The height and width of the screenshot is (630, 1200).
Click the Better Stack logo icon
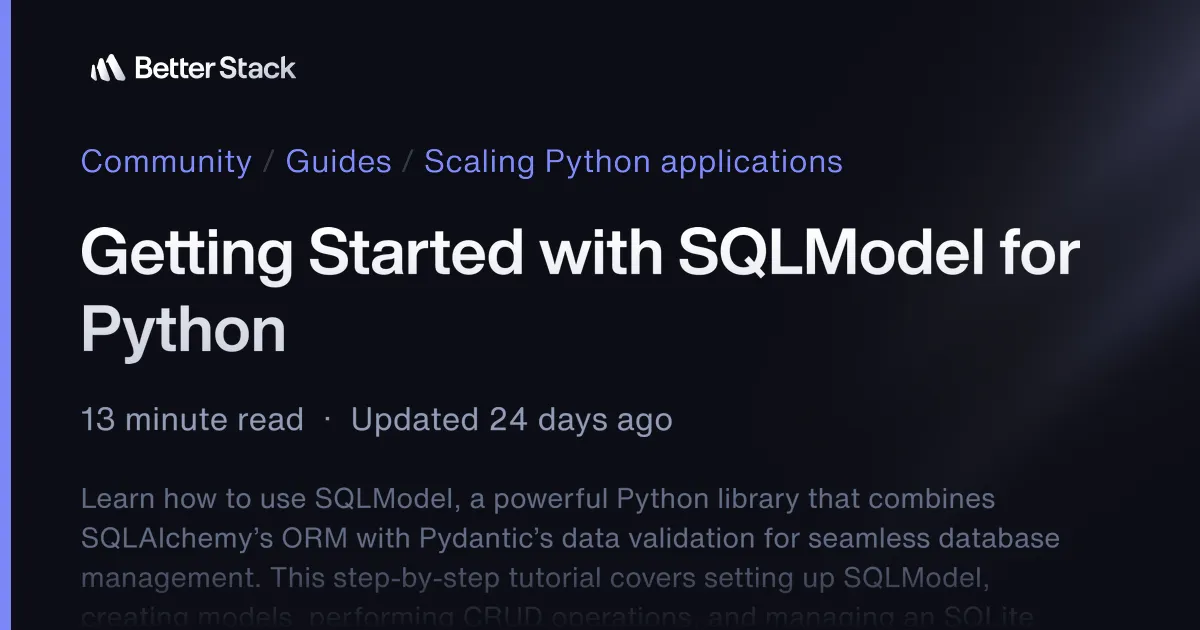coord(108,68)
